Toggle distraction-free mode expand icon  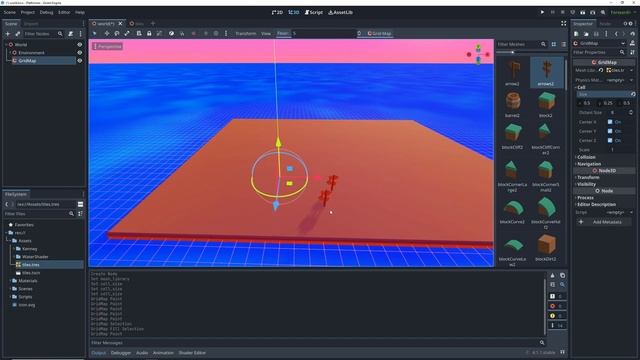(564, 24)
